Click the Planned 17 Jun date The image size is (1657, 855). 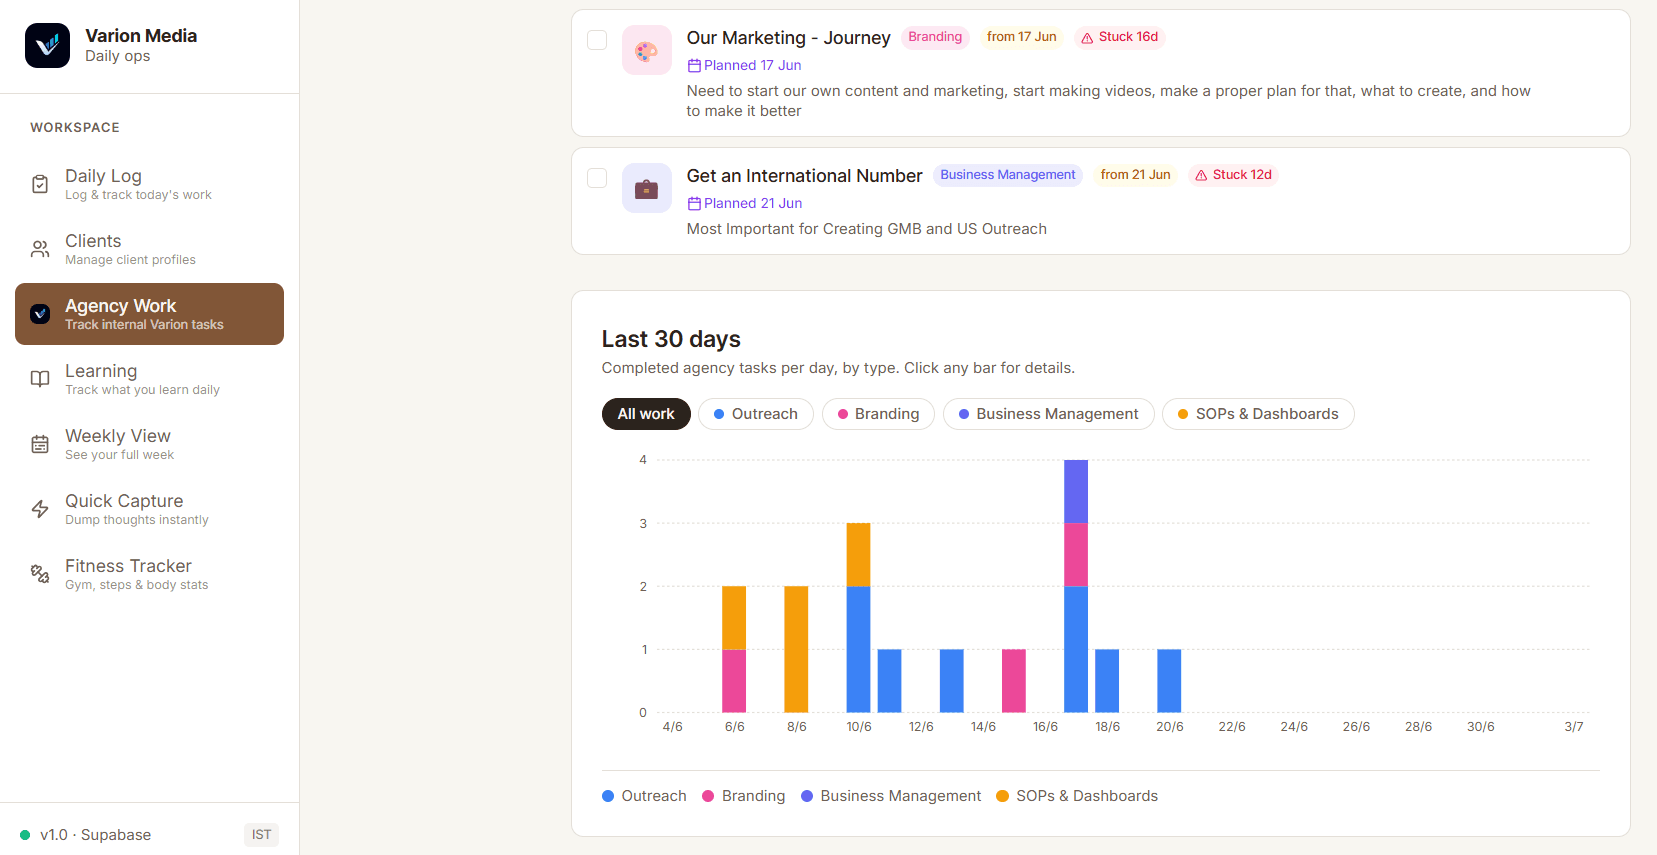(x=744, y=66)
